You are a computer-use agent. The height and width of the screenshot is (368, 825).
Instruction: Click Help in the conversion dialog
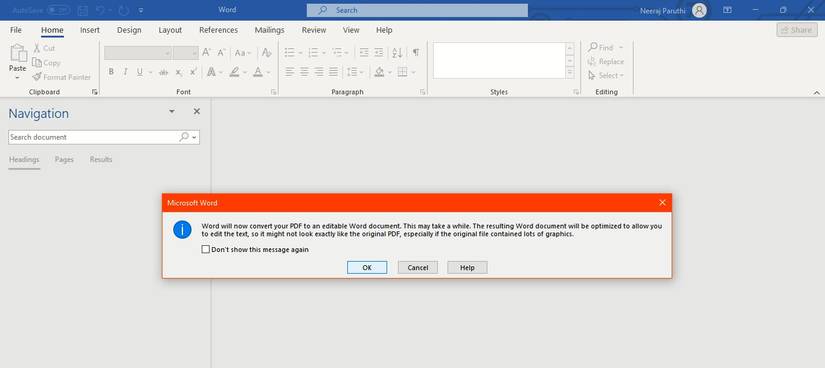tap(467, 267)
